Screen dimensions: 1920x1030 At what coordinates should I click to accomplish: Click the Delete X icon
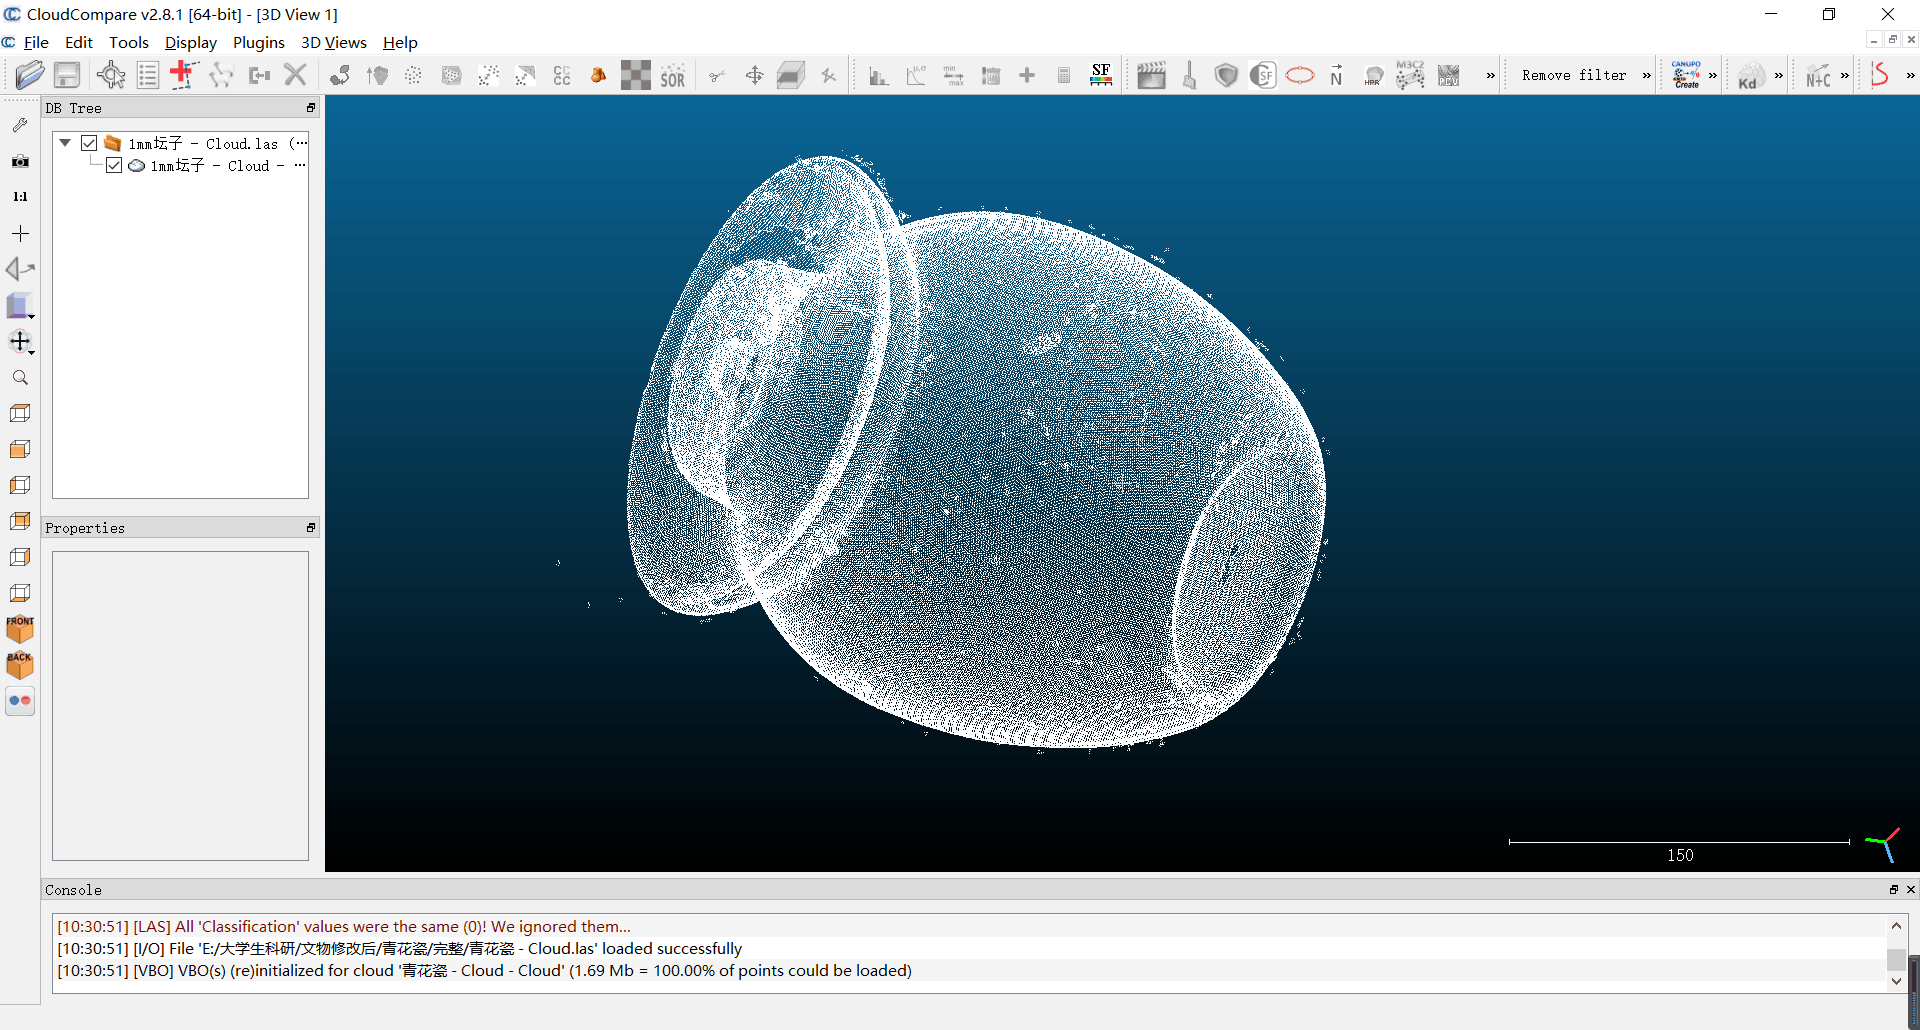(x=295, y=75)
